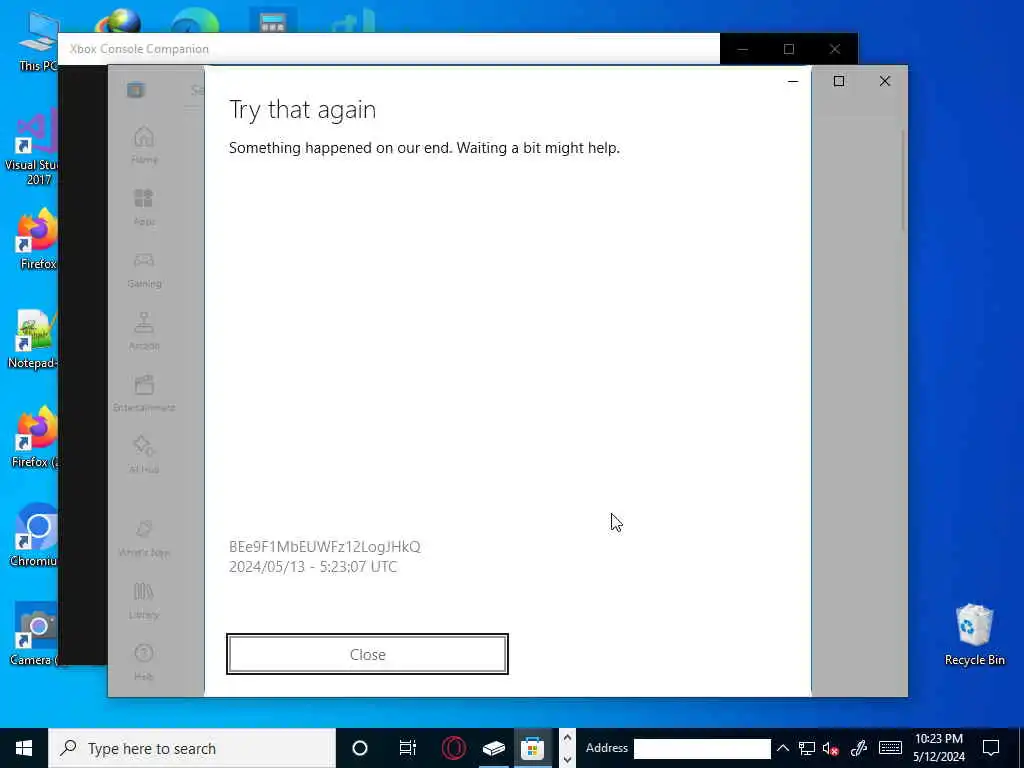Focus the taskbar Address input field
Screen dimensions: 1024x768
(x=702, y=748)
